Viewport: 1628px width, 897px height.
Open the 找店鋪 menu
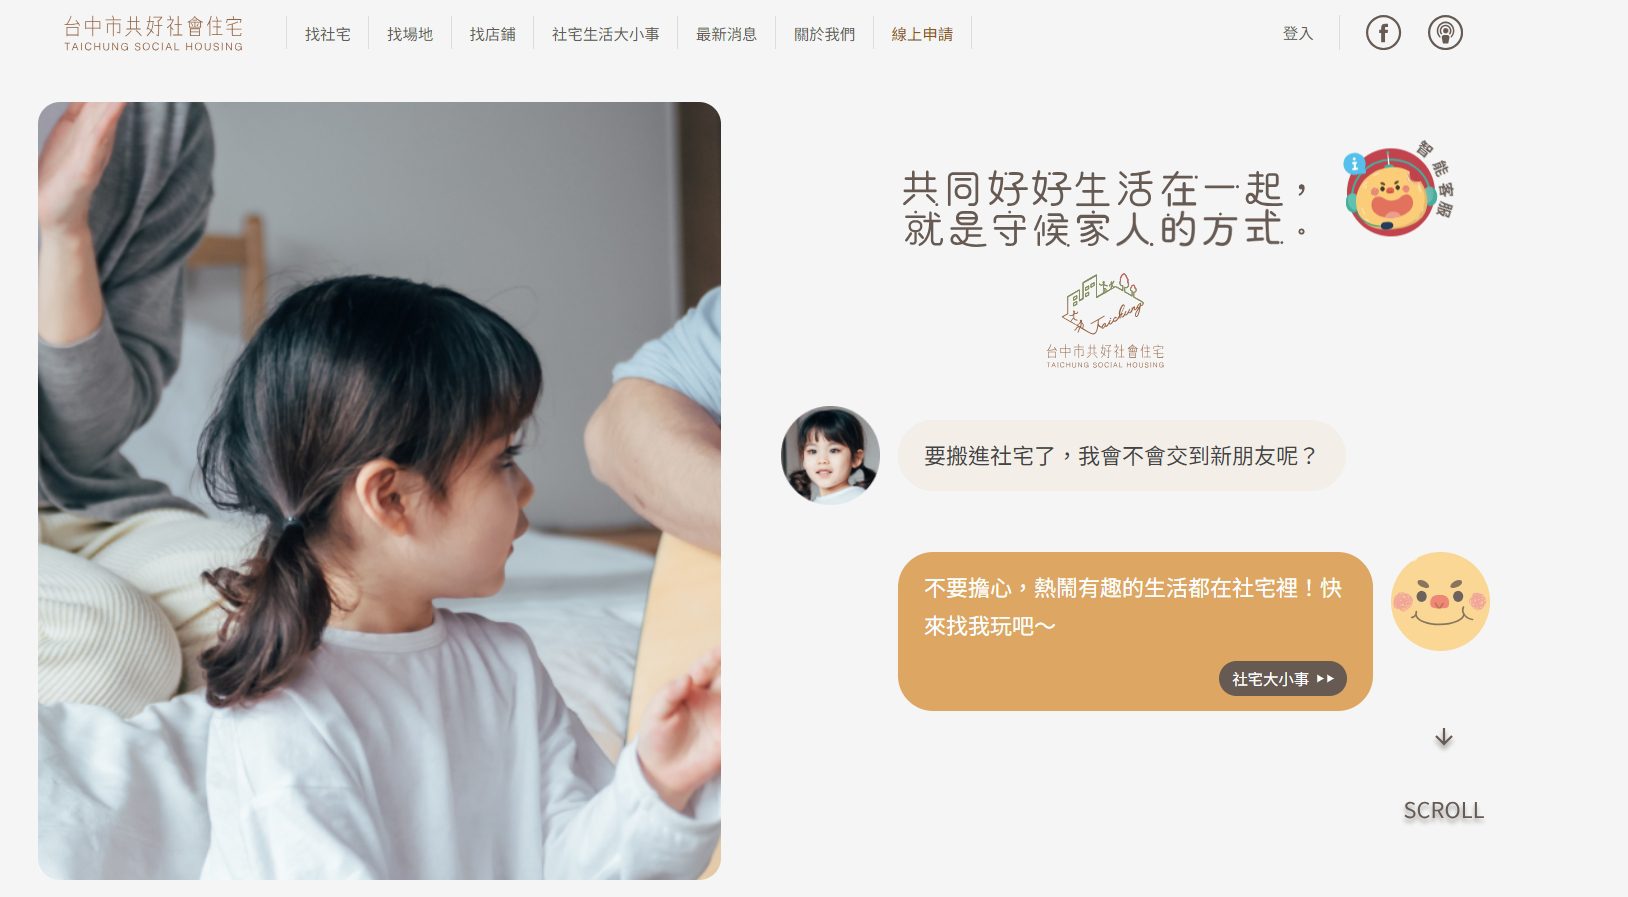point(493,34)
